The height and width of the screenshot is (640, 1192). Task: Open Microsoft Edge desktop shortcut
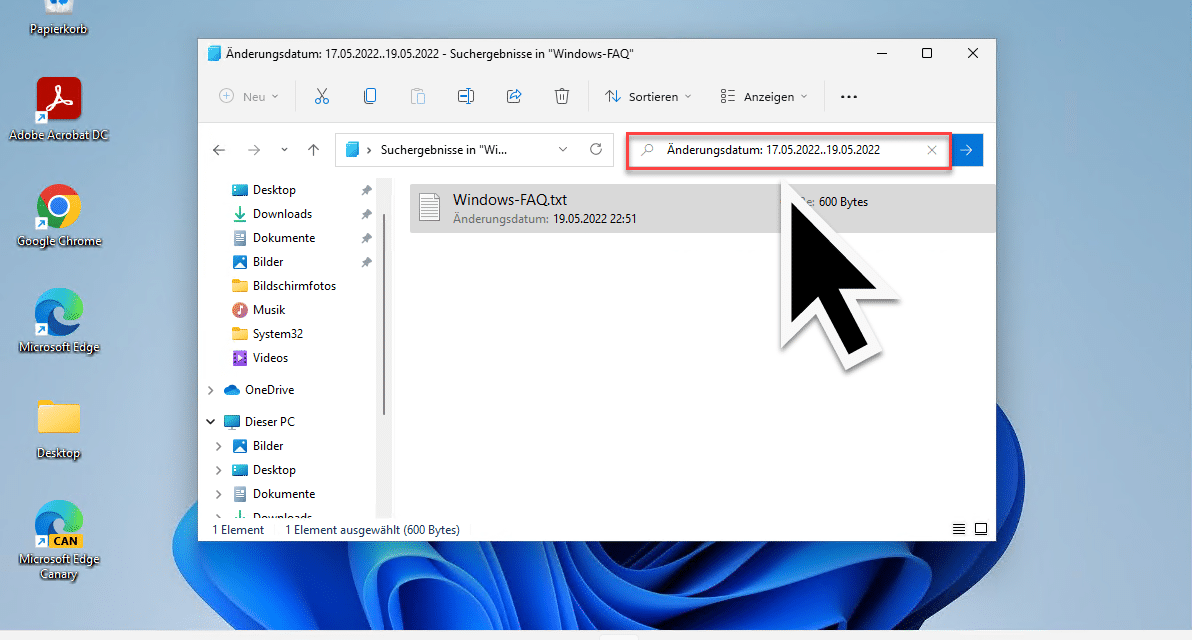click(59, 322)
